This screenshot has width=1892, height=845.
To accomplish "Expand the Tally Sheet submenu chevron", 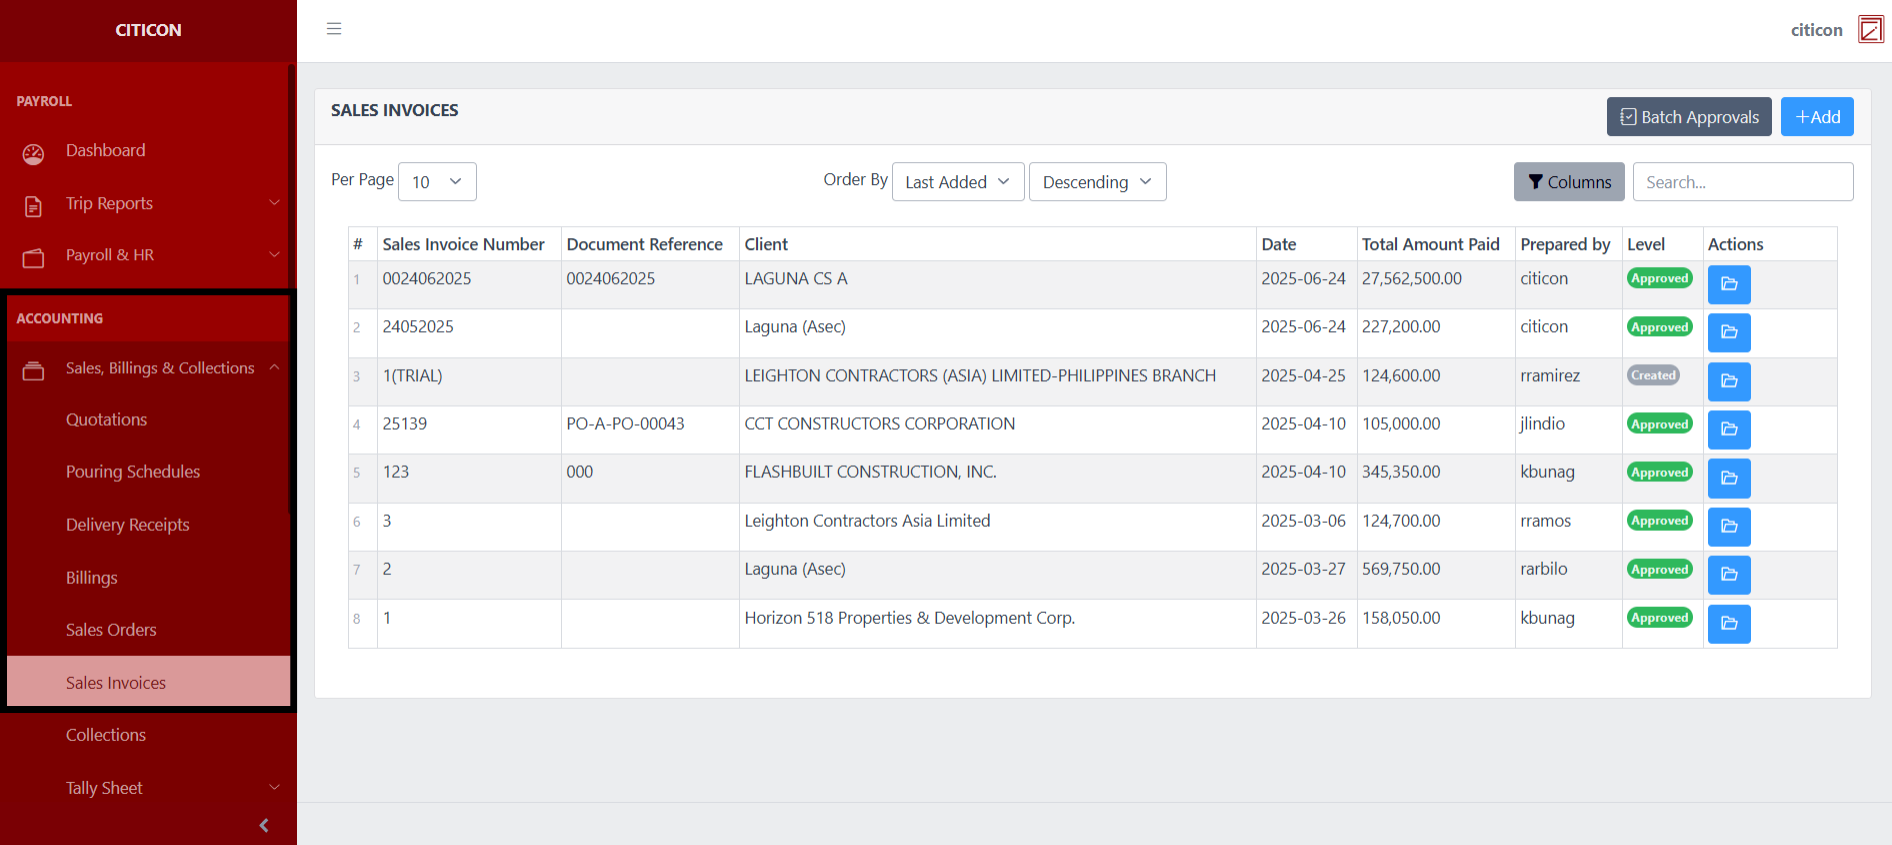I will click(x=274, y=788).
